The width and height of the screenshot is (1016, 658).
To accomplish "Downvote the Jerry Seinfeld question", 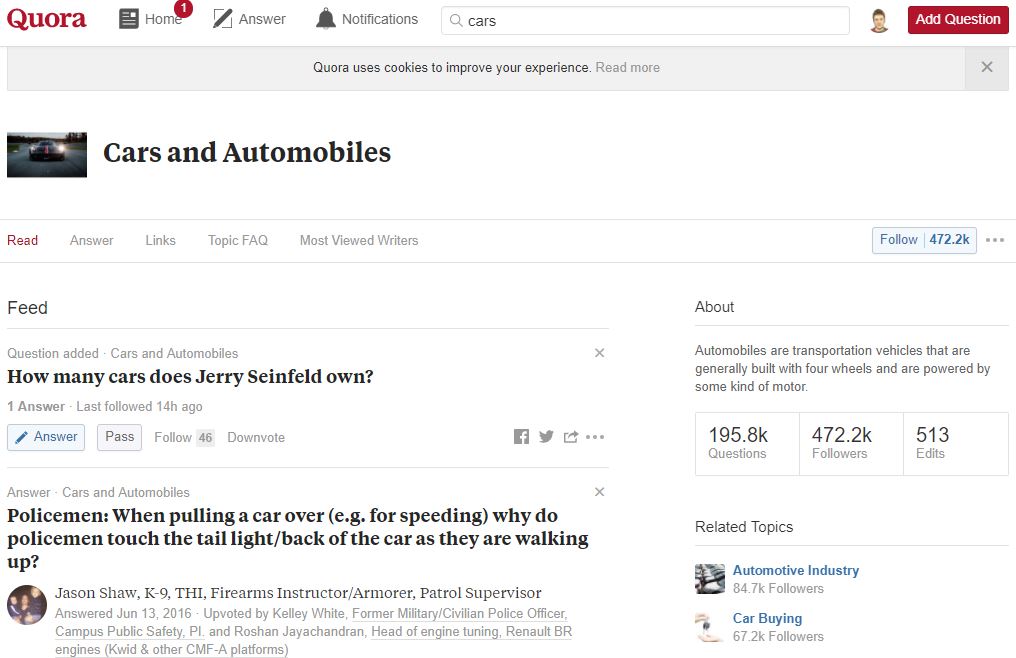I will click(x=256, y=438).
